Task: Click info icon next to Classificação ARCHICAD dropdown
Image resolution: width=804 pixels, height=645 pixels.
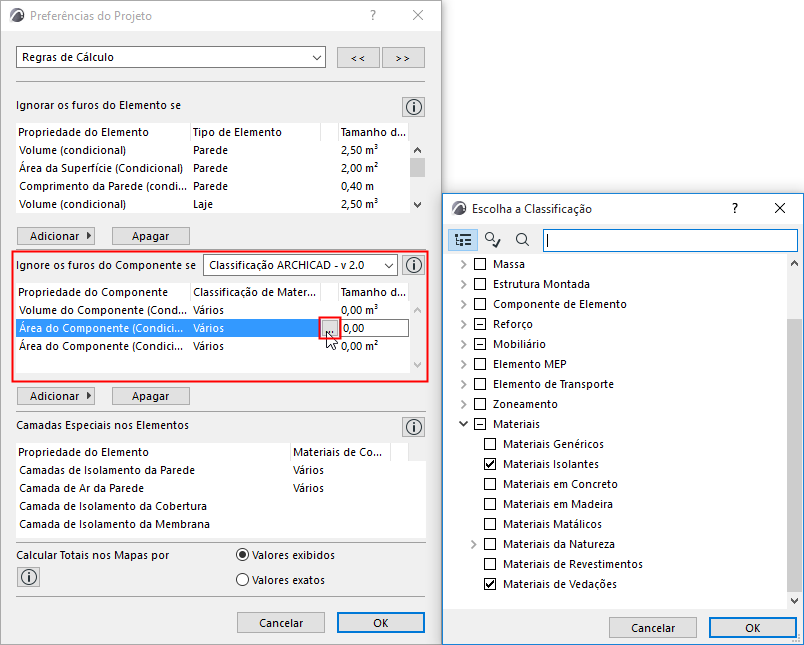Action: 413,265
